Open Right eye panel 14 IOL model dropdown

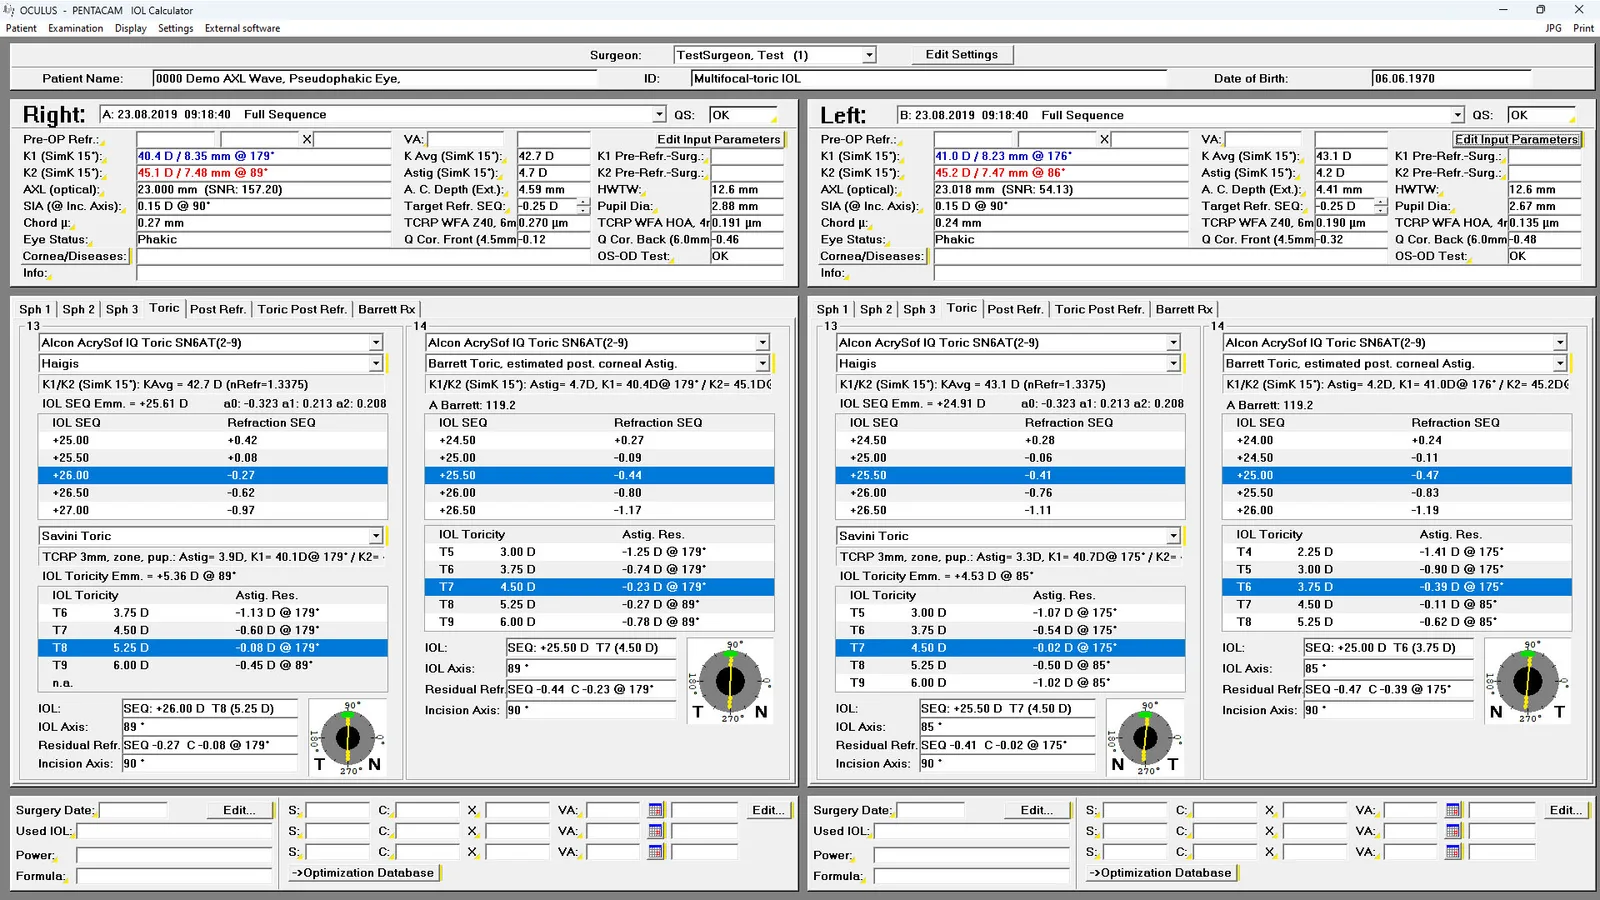[x=763, y=342]
